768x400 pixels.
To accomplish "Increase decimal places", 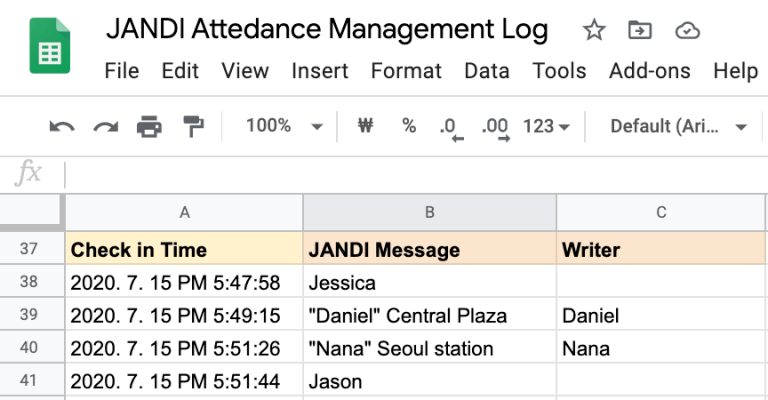I will [x=495, y=127].
